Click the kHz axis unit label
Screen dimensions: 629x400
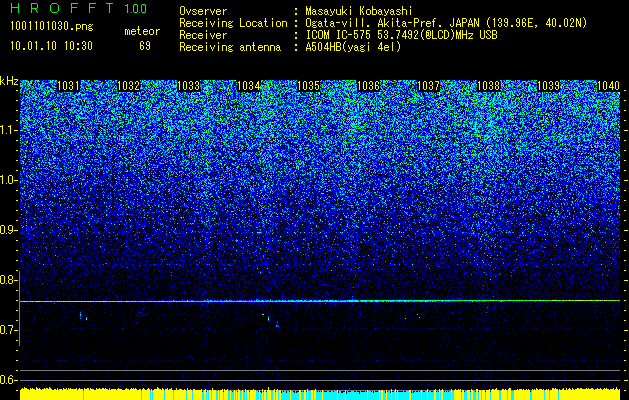(9, 82)
